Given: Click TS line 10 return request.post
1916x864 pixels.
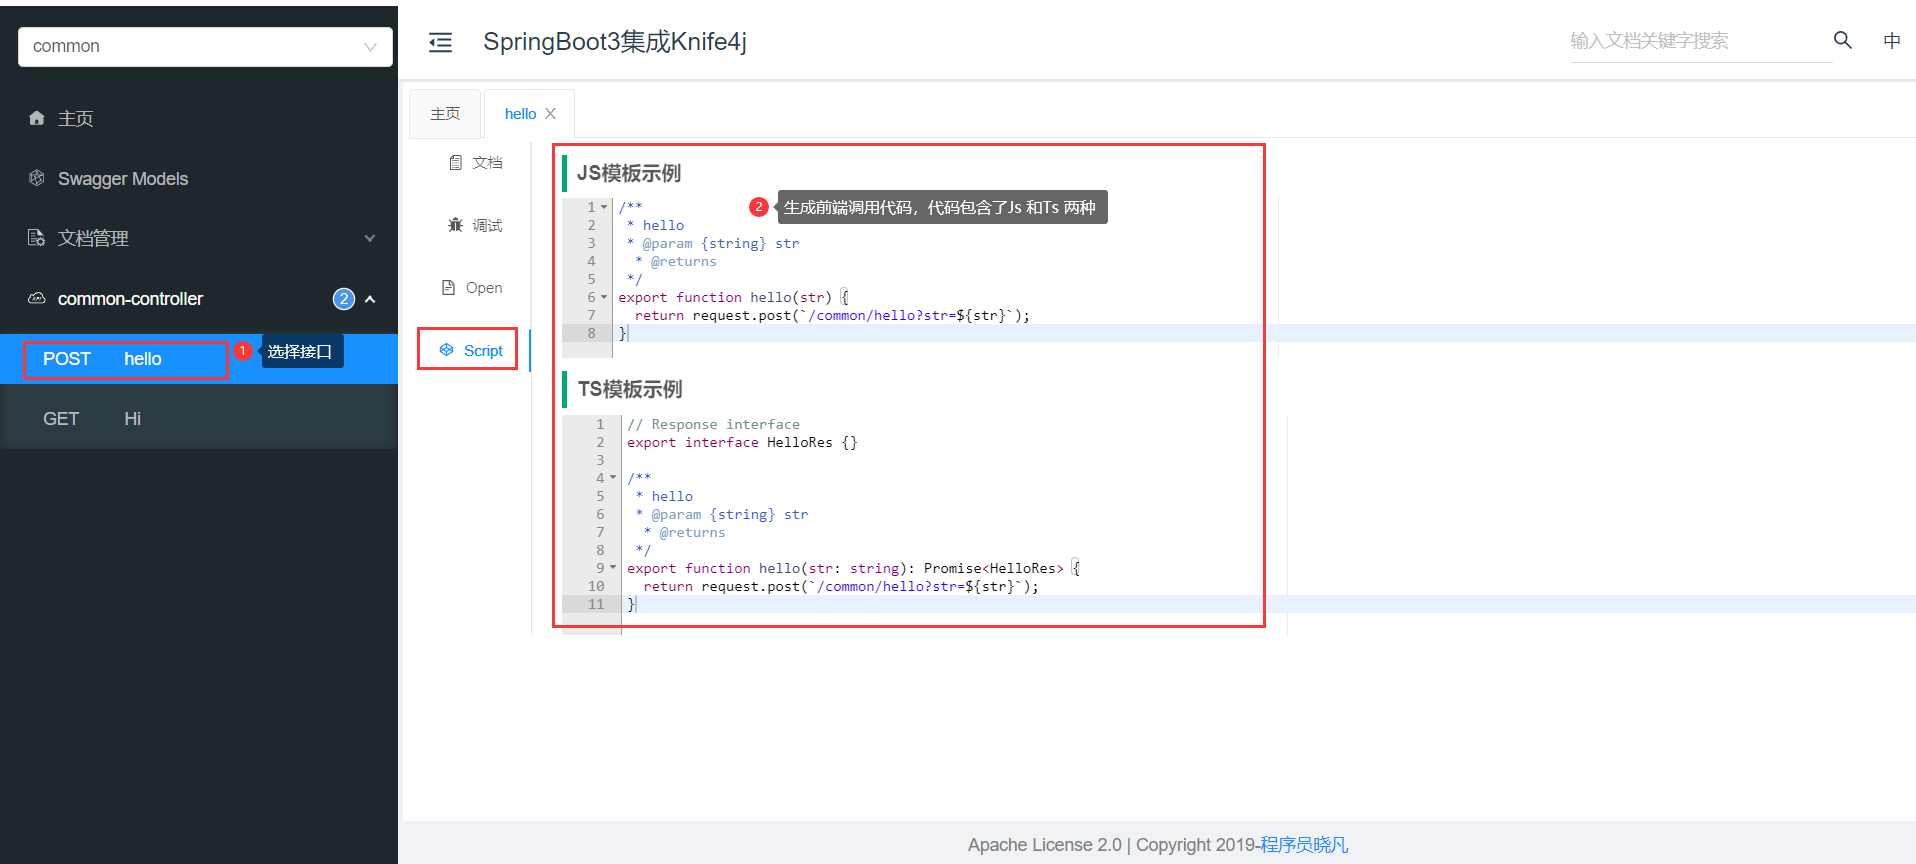Looking at the screenshot, I should coord(841,586).
